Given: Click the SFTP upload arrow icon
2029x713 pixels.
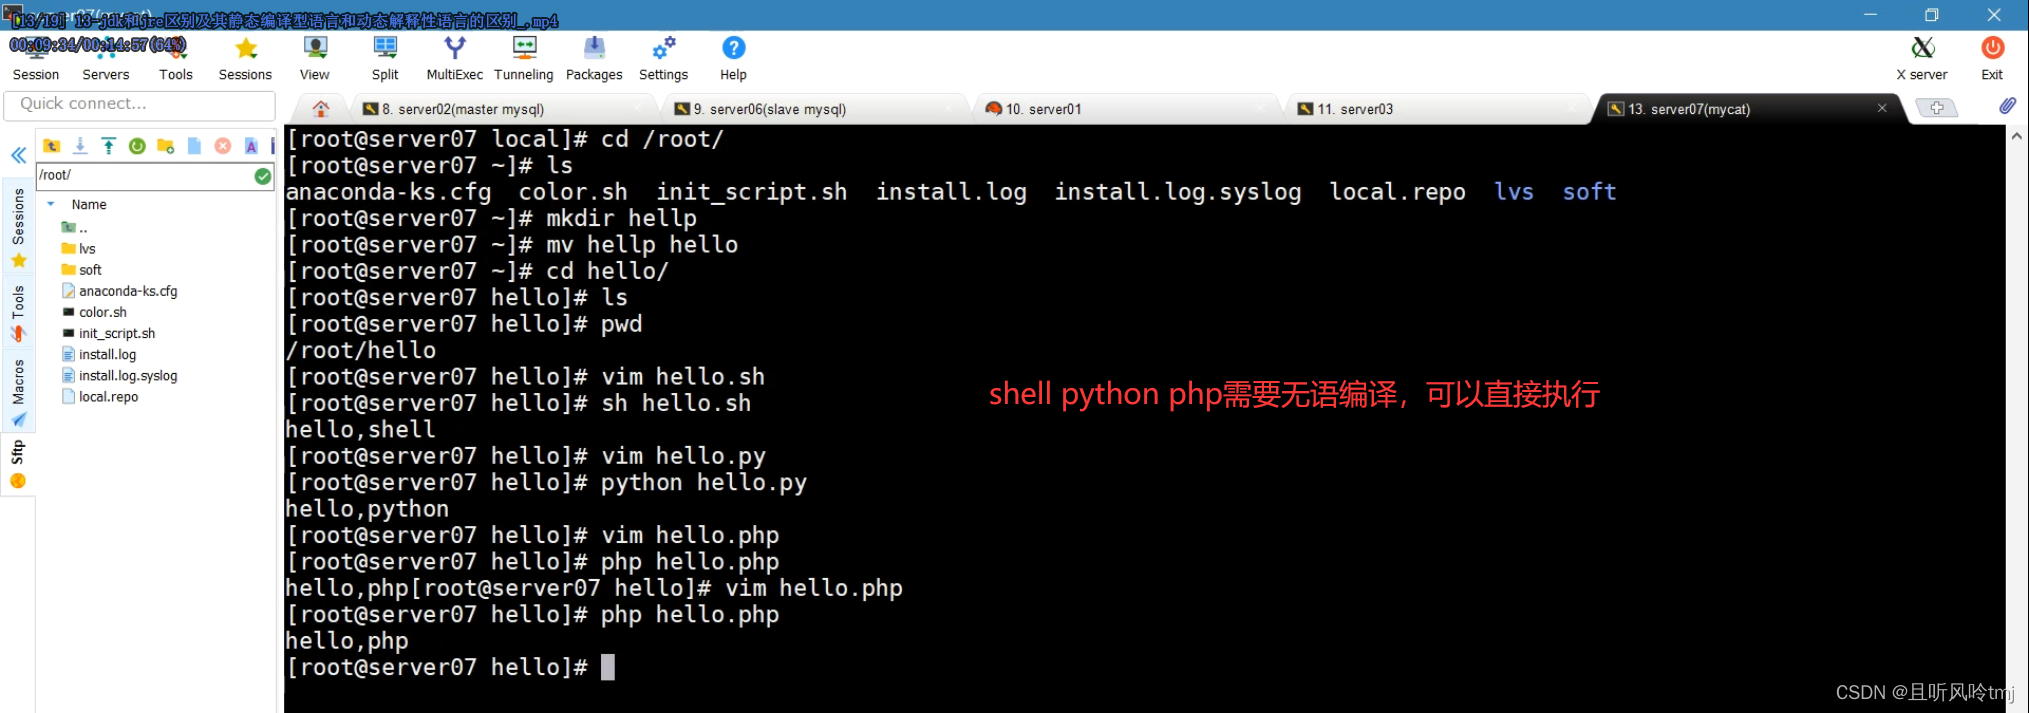Looking at the screenshot, I should [108, 146].
